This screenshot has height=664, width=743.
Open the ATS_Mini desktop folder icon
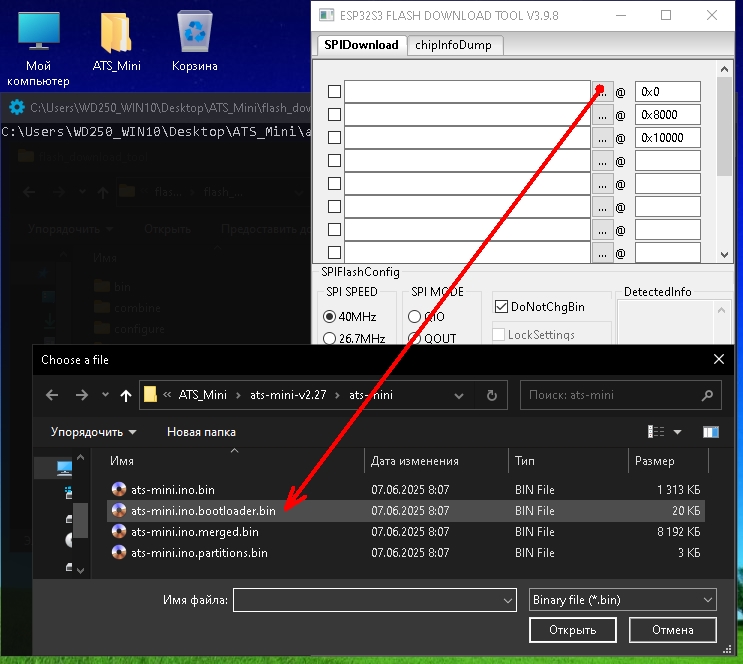117,40
